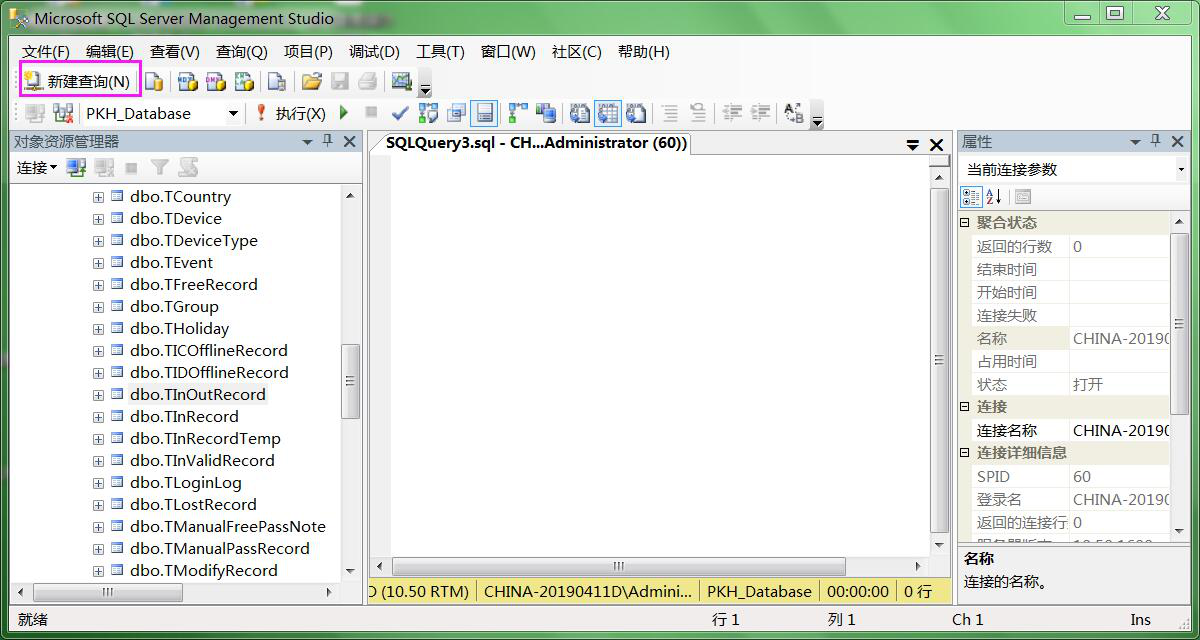Switch to the SQLQuery3.sql tab
Viewport: 1200px width, 640px height.
pyautogui.click(x=536, y=143)
